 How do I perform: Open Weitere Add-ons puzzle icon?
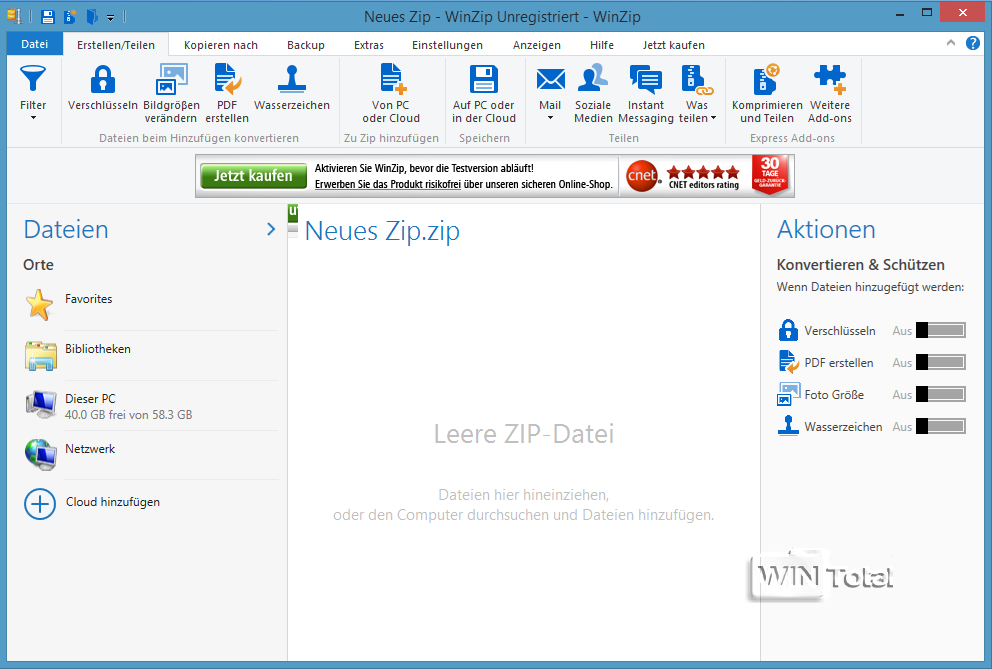829,80
